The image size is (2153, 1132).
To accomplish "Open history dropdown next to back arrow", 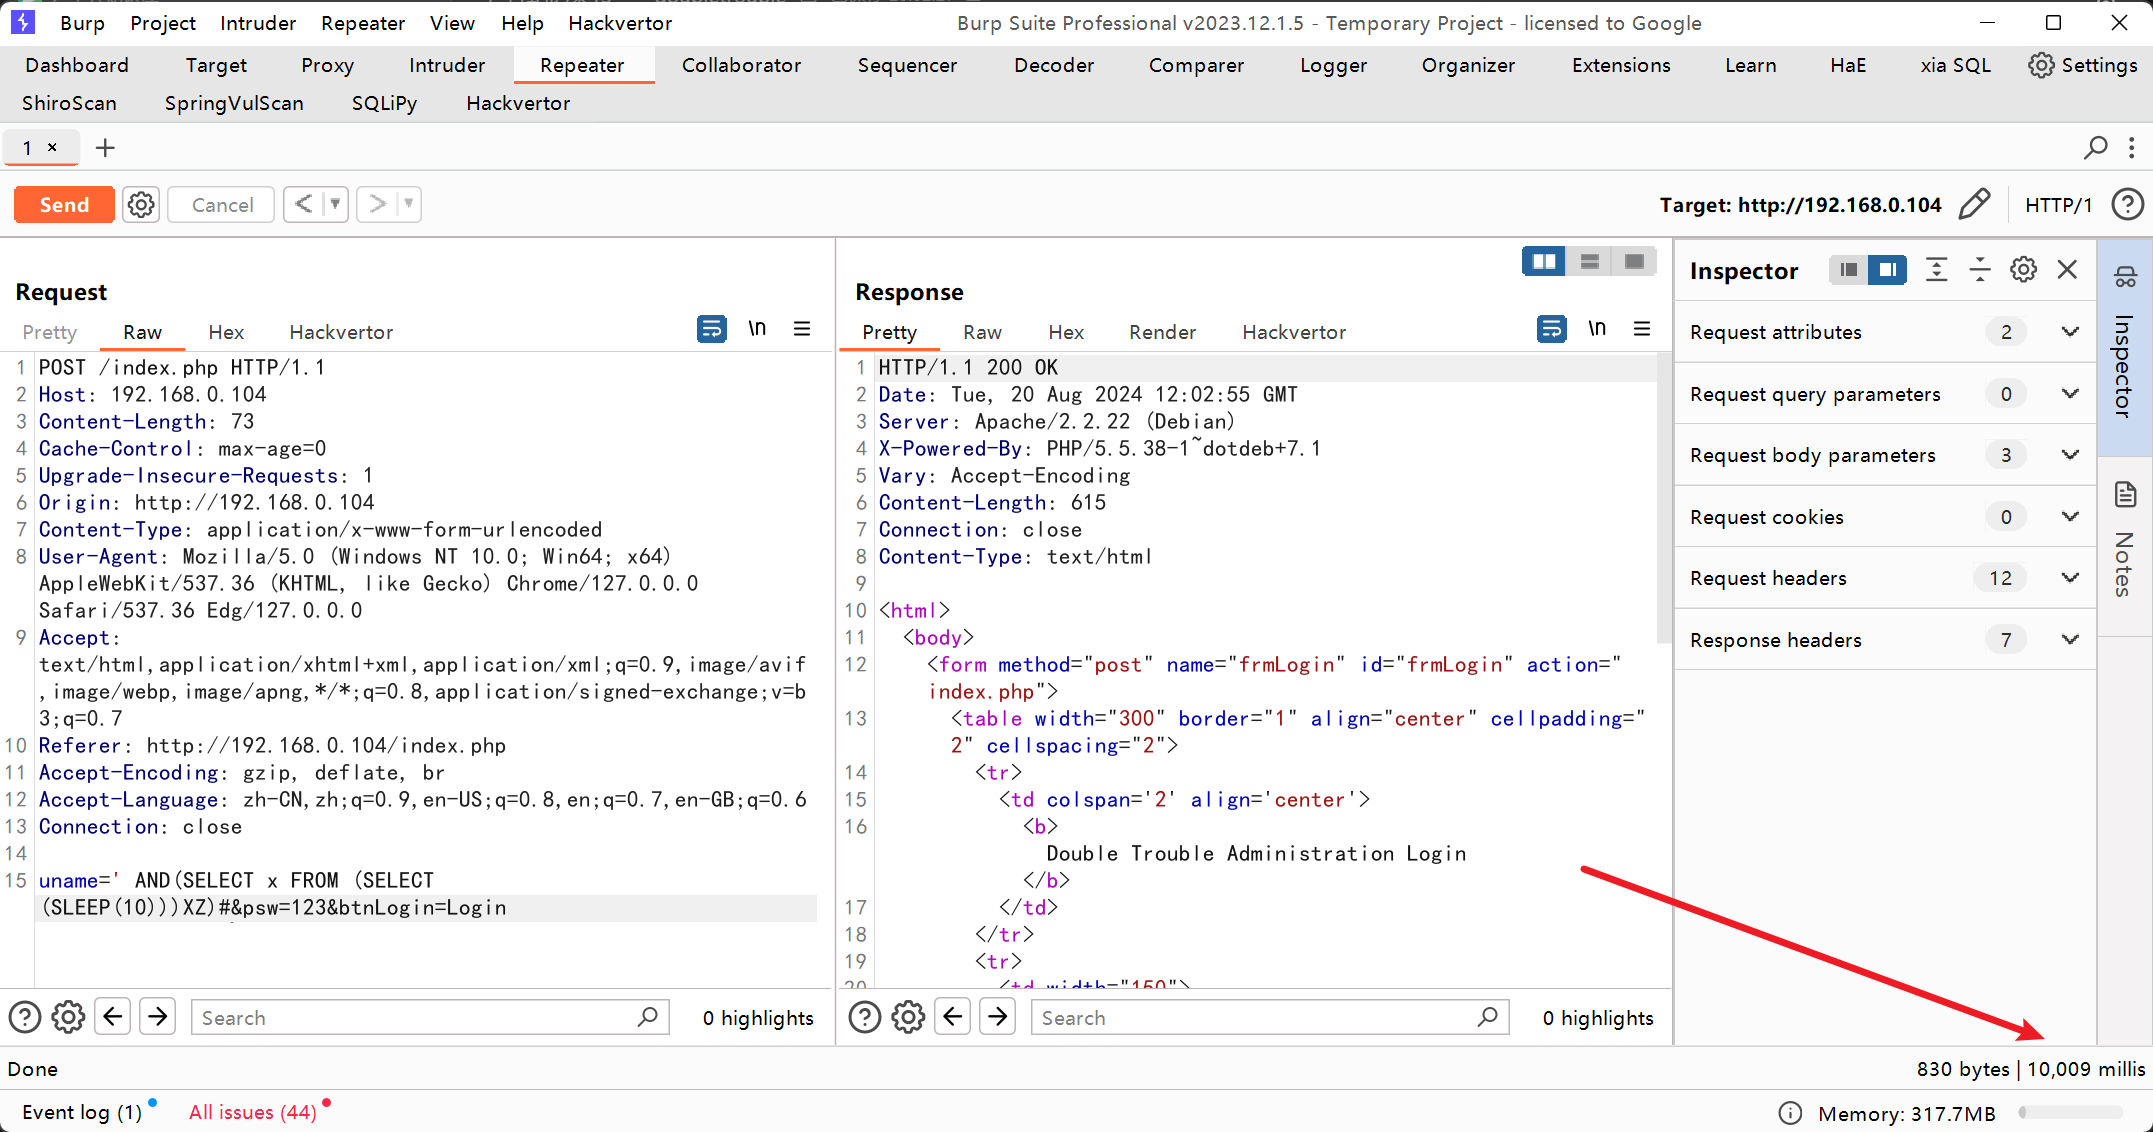I will click(335, 205).
